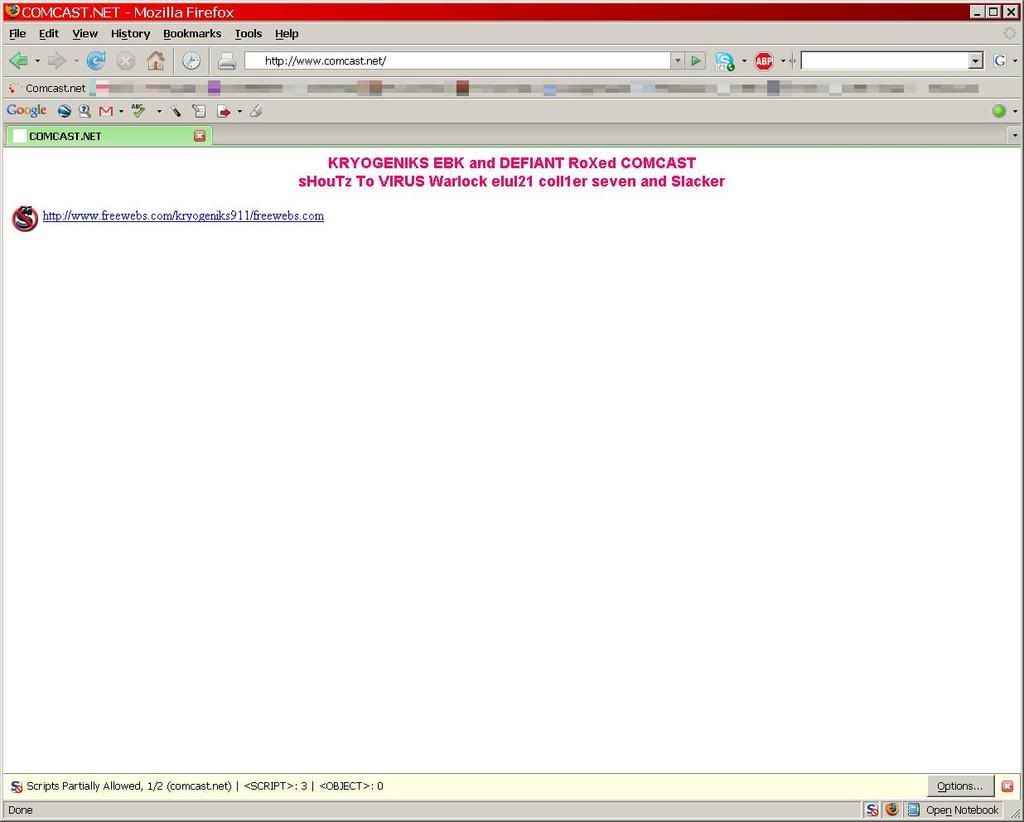Click the "Done" status bar text
The image size is (1024, 822).
tap(20, 810)
